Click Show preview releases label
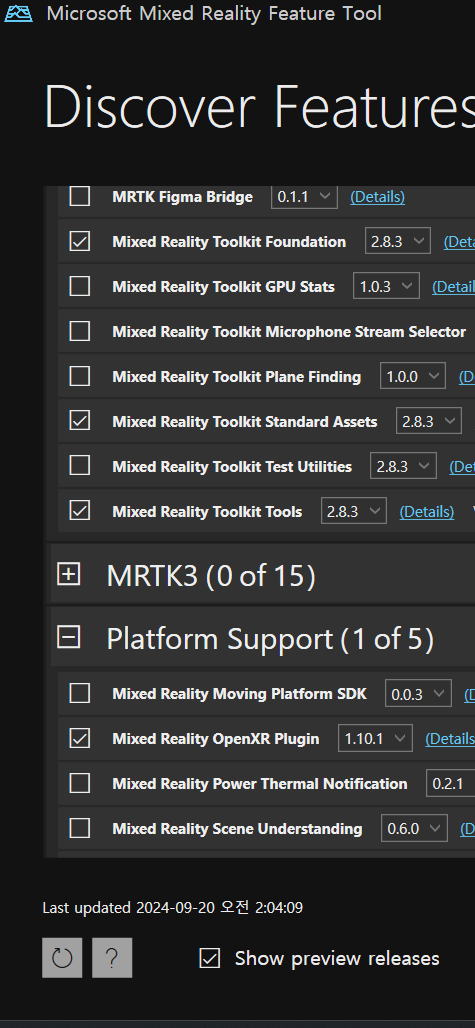475x1028 pixels. click(x=337, y=958)
